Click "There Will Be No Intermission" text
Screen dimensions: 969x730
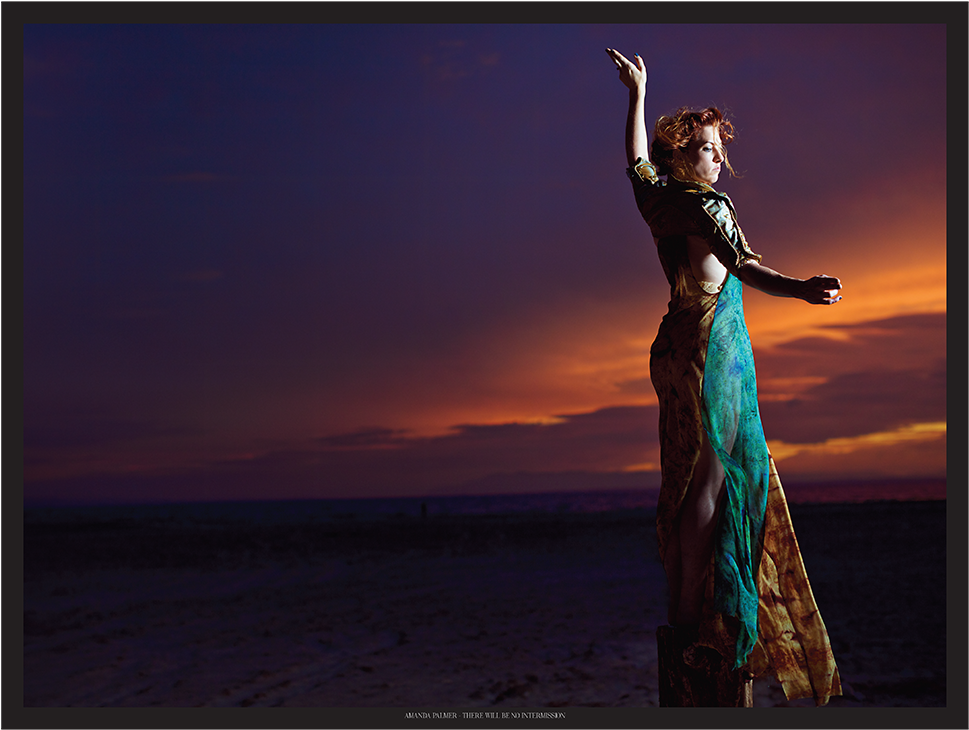click(513, 715)
